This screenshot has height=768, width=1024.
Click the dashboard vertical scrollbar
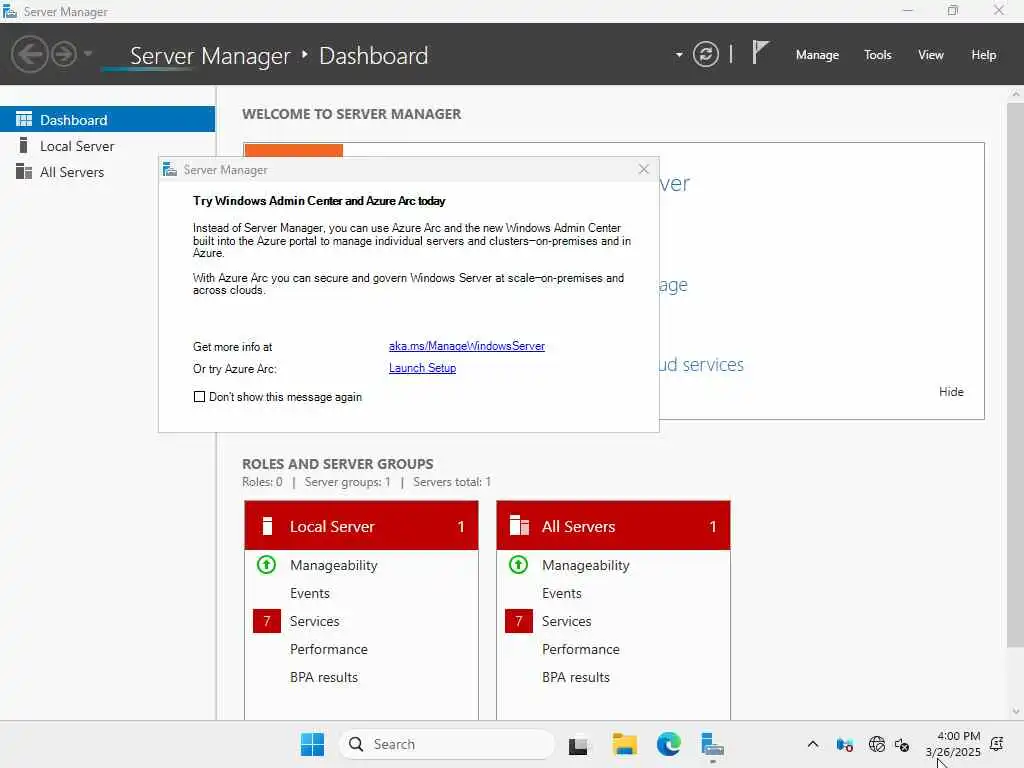pyautogui.click(x=1015, y=375)
